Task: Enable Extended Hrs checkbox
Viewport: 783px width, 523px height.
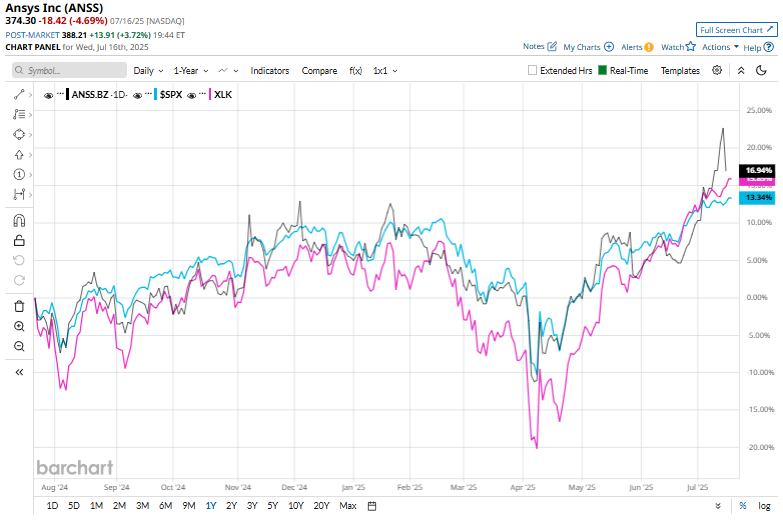Action: pyautogui.click(x=532, y=70)
